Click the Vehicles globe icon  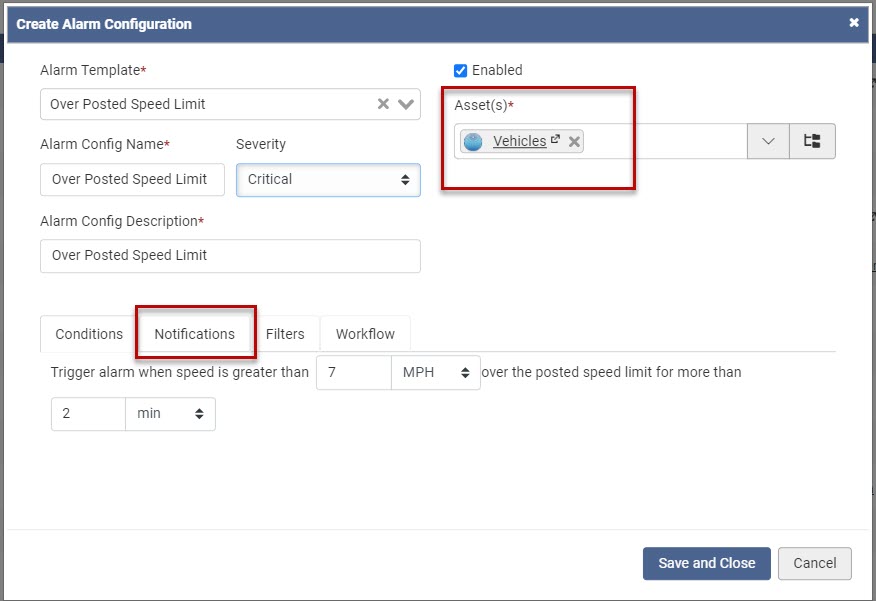click(x=474, y=142)
